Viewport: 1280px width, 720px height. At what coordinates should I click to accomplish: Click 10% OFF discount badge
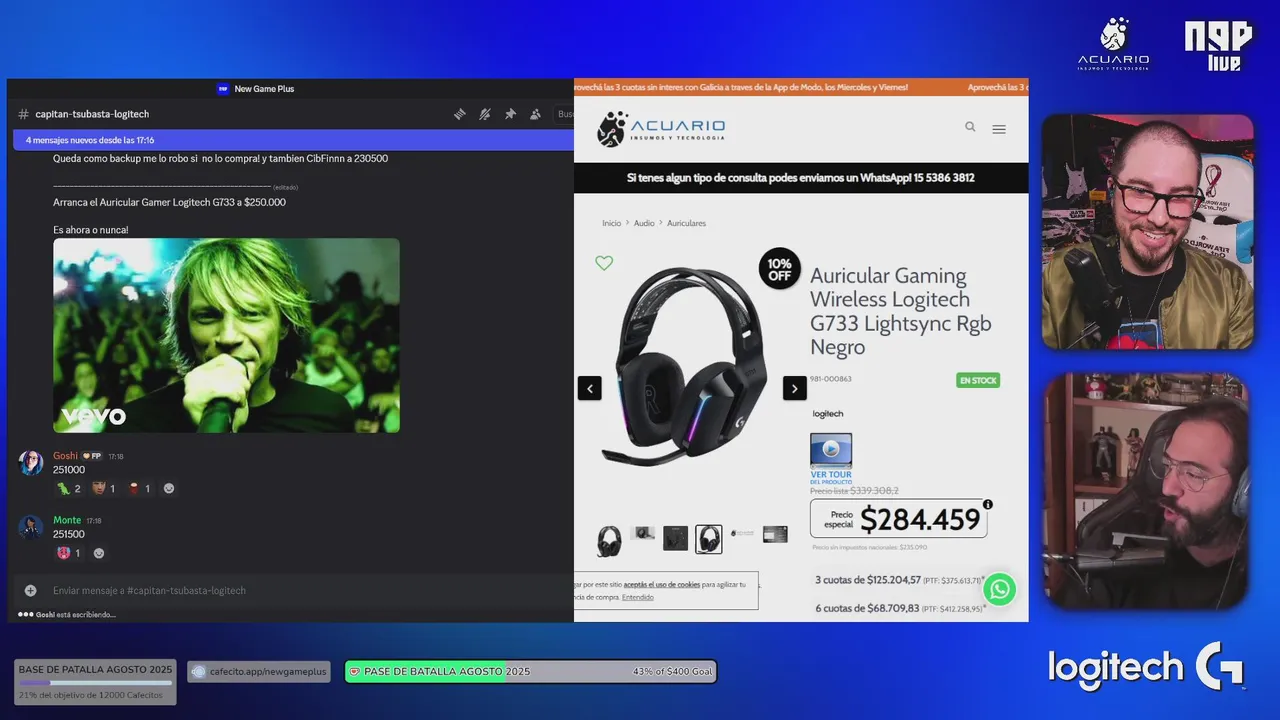click(780, 269)
